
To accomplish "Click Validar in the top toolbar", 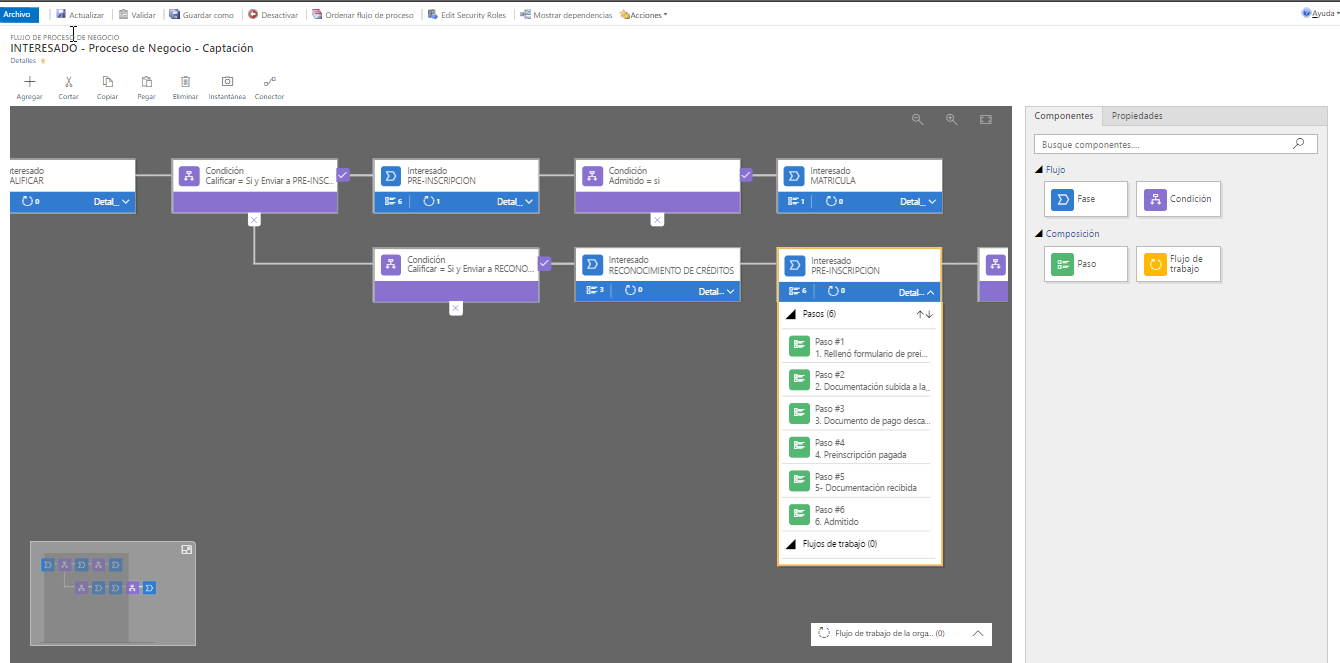I will click(137, 15).
